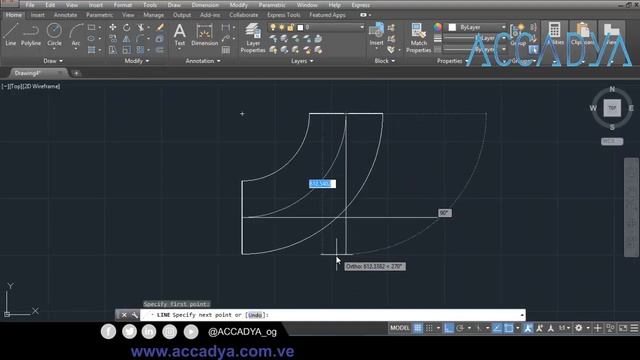Open Text tool options dropdown
The width and height of the screenshot is (640, 360).
(x=180, y=49)
